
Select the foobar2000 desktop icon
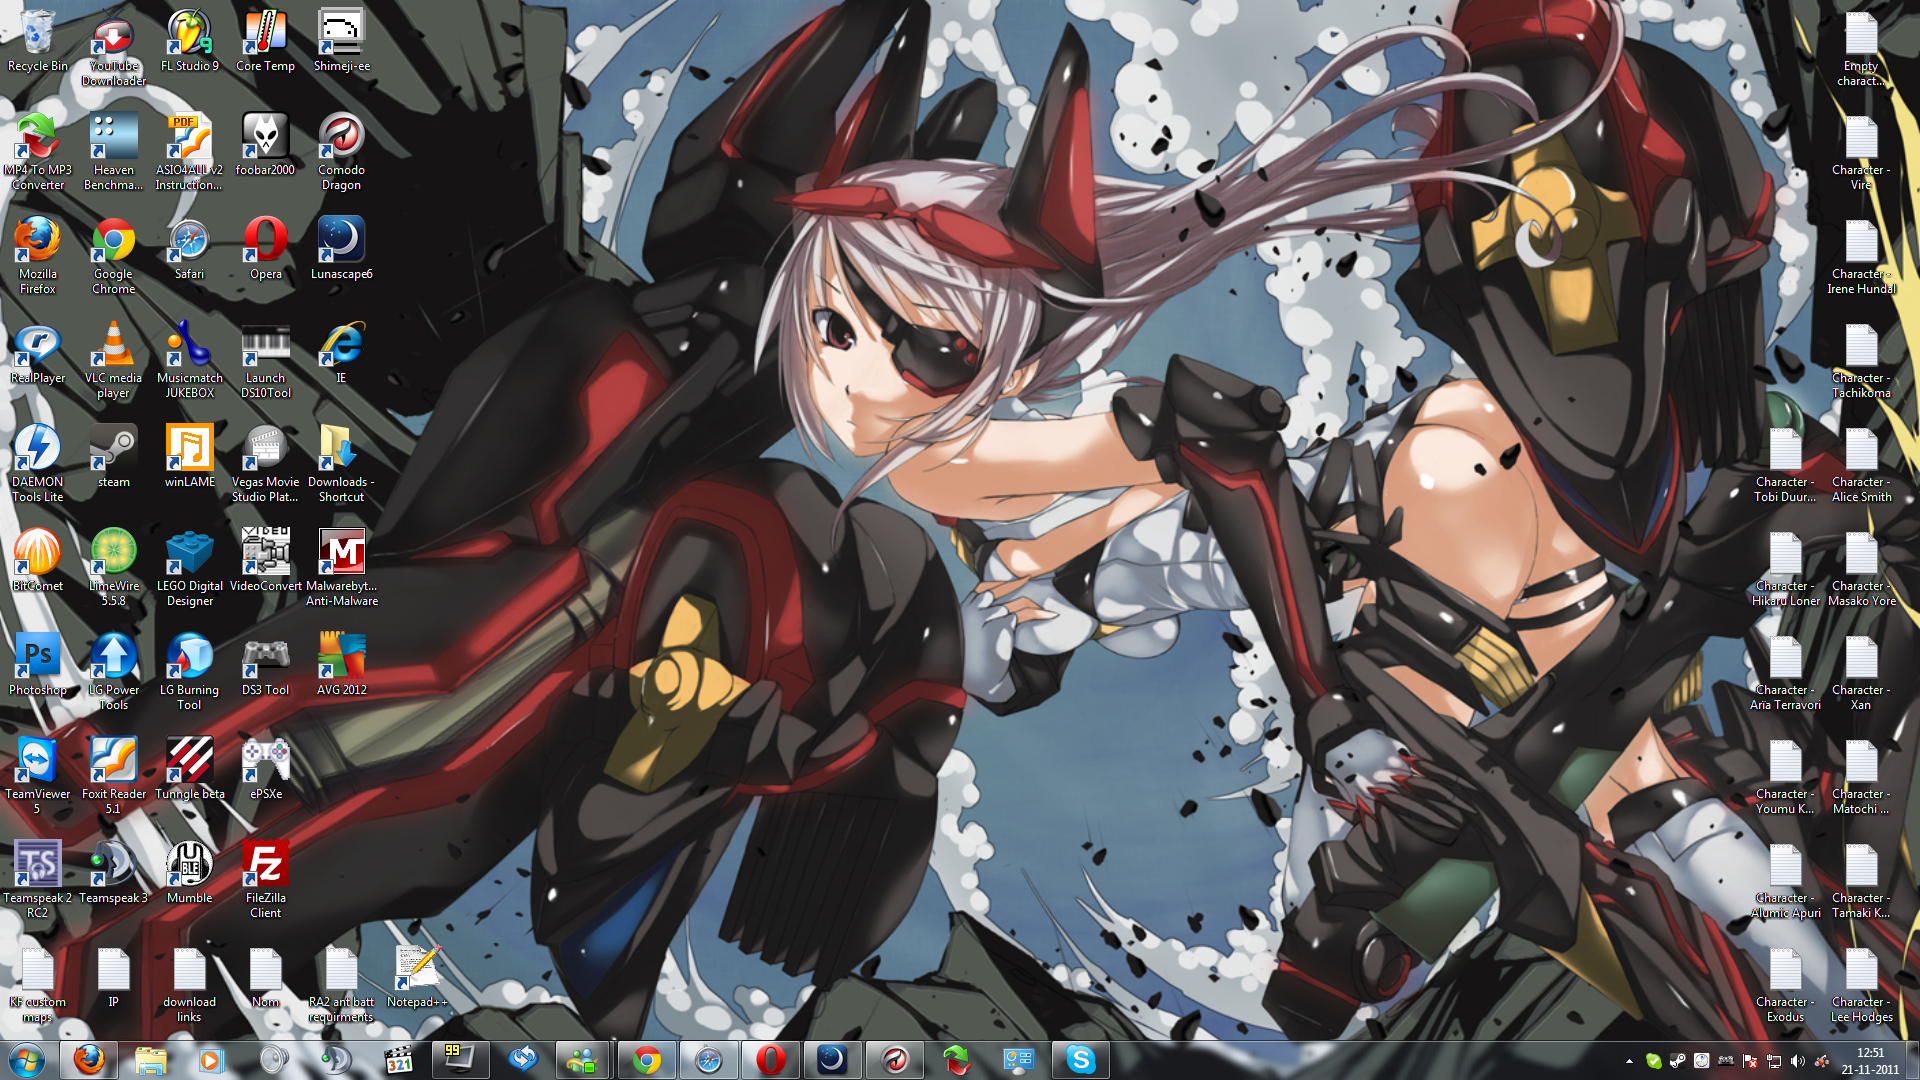click(266, 146)
